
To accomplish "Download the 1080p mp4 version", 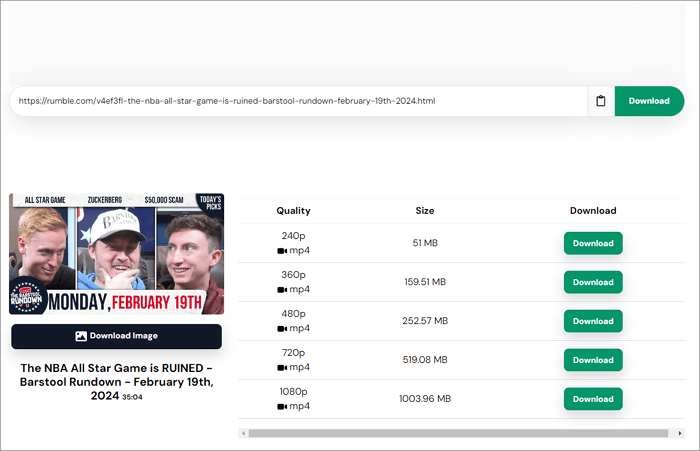I will click(x=593, y=399).
